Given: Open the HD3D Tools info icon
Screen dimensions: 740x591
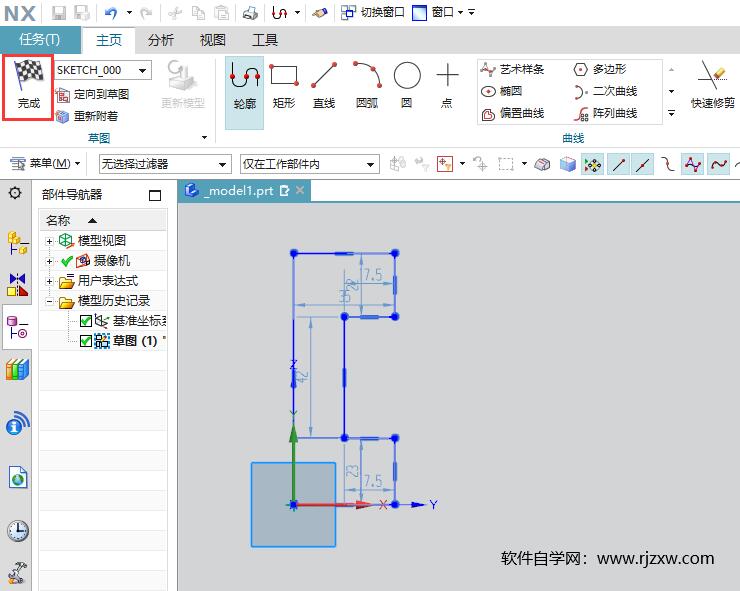Looking at the screenshot, I should pos(17,423).
